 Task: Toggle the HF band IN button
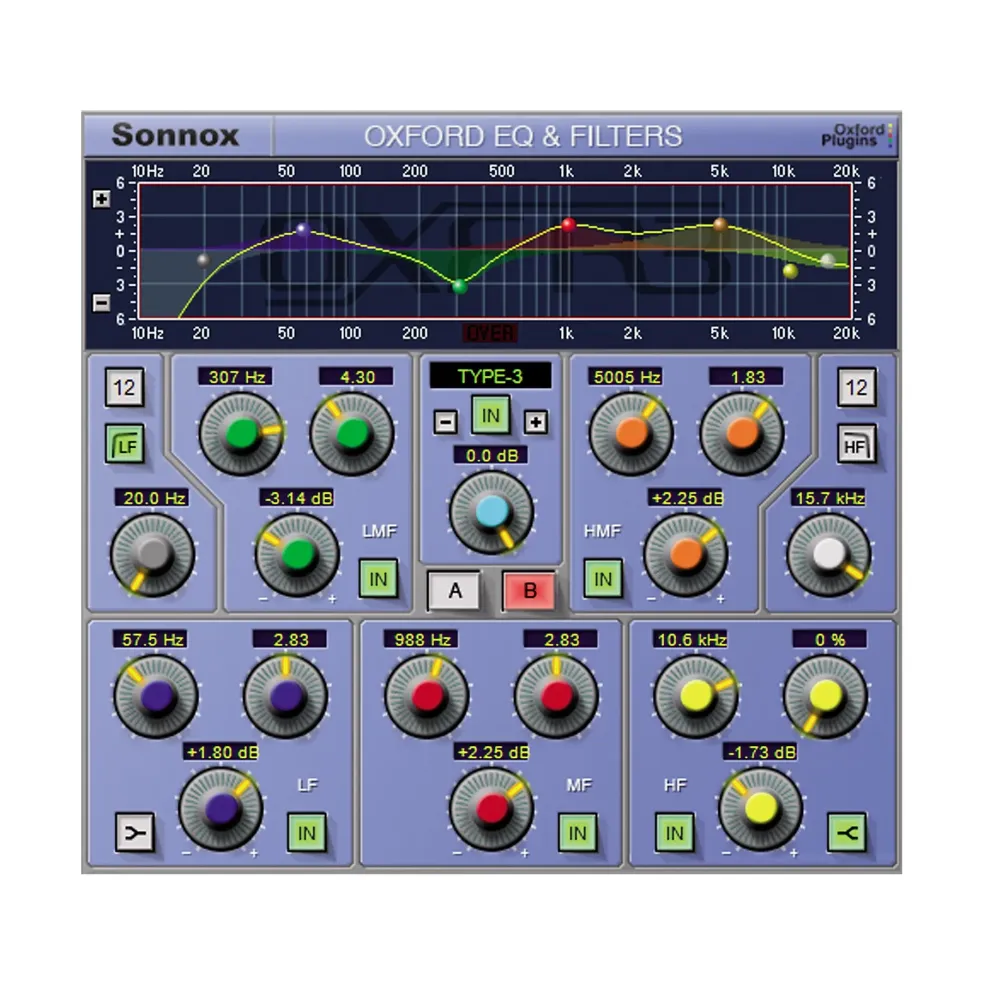(675, 833)
